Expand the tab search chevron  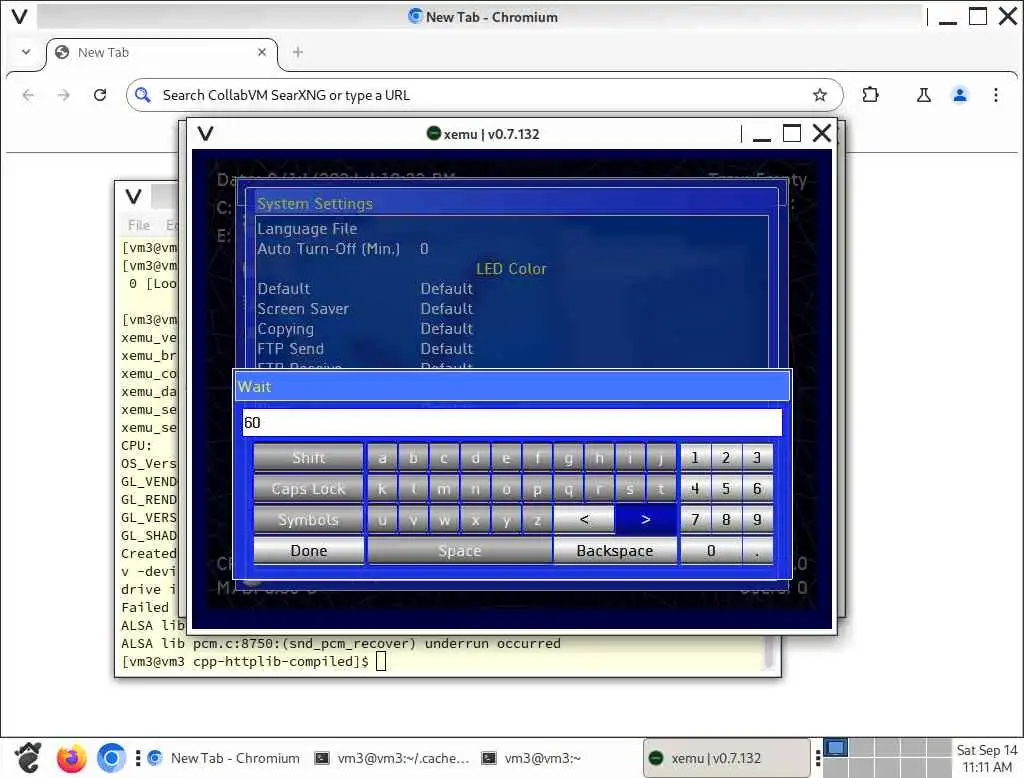coord(26,52)
